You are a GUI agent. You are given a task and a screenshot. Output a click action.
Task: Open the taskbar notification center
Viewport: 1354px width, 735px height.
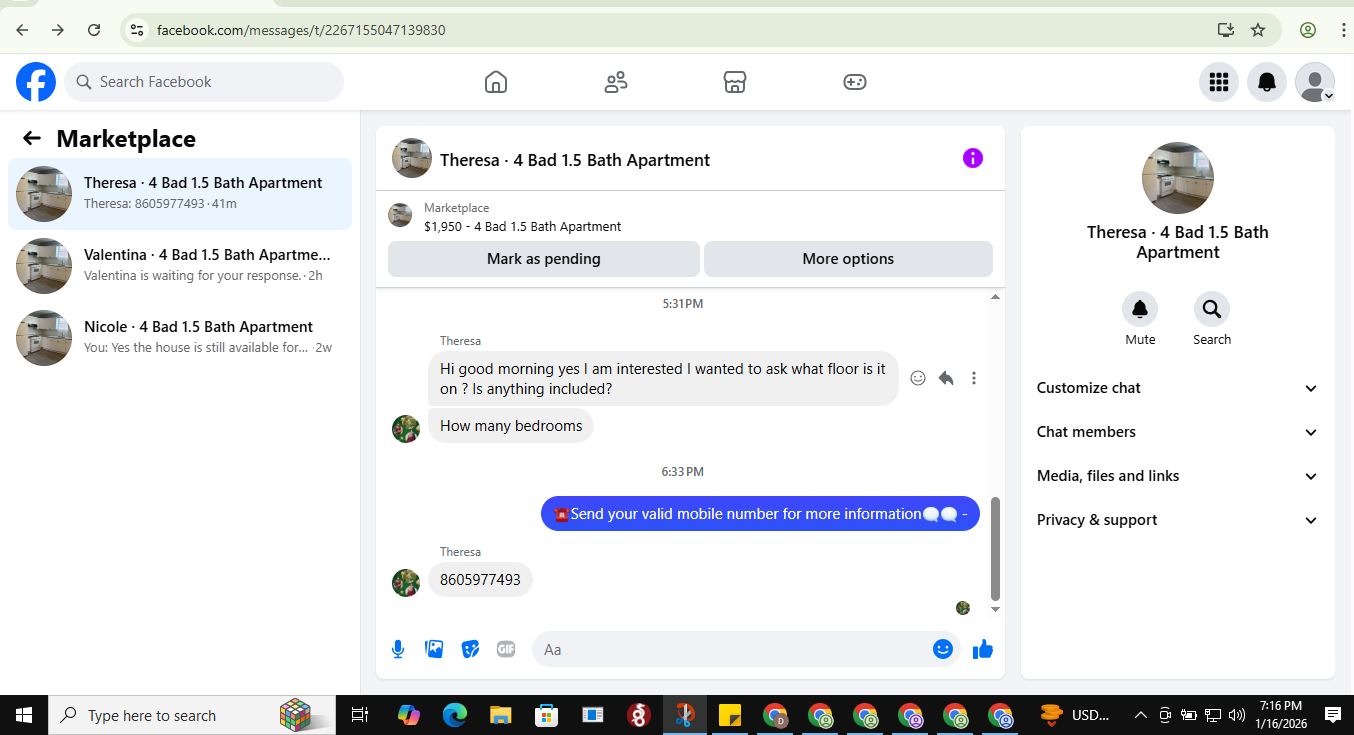pos(1332,715)
